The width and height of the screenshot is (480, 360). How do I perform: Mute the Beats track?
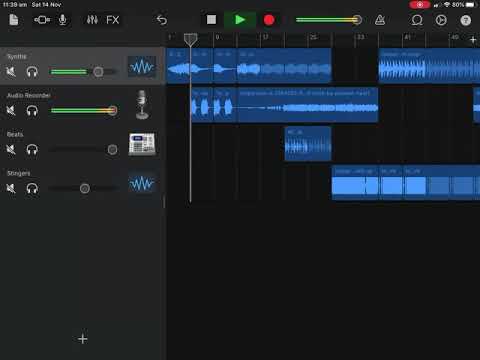(x=11, y=149)
